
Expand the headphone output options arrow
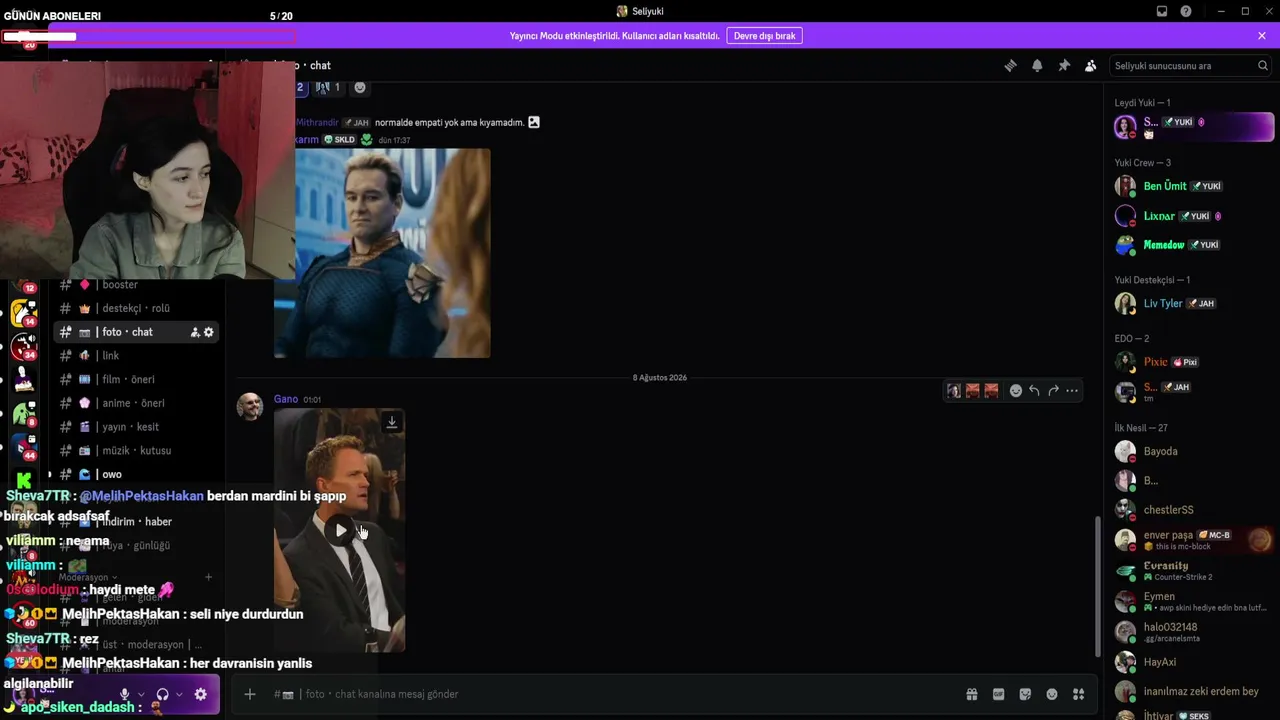coord(180,694)
